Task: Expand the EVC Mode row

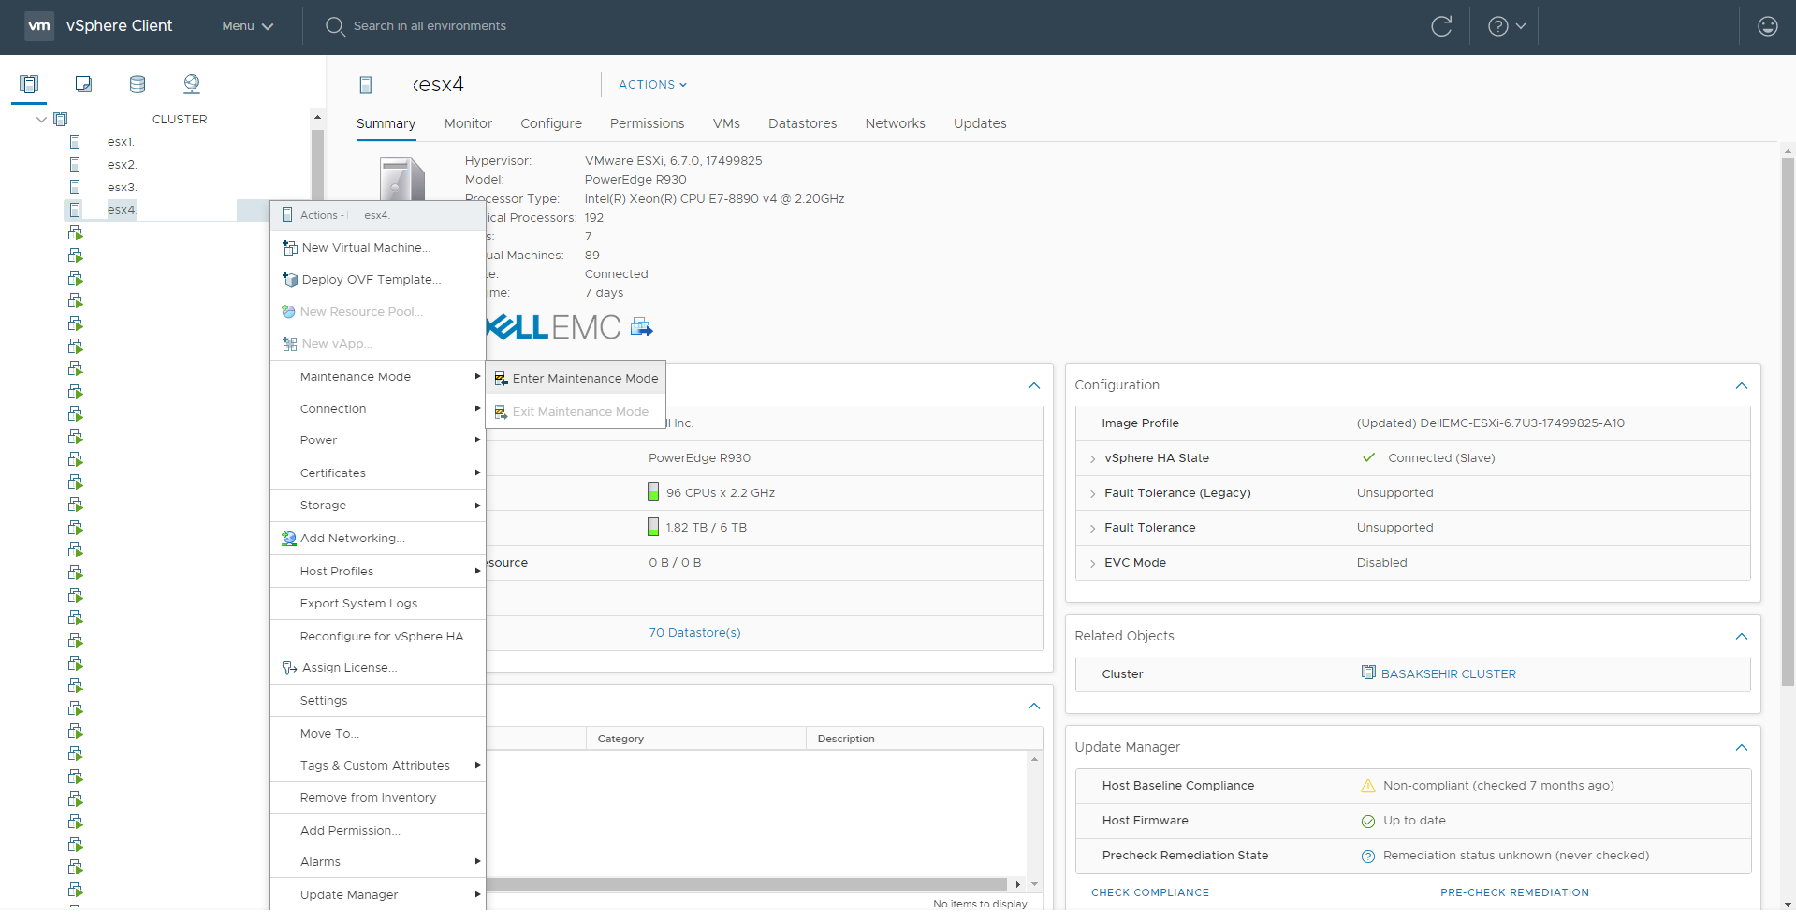Action: point(1092,564)
